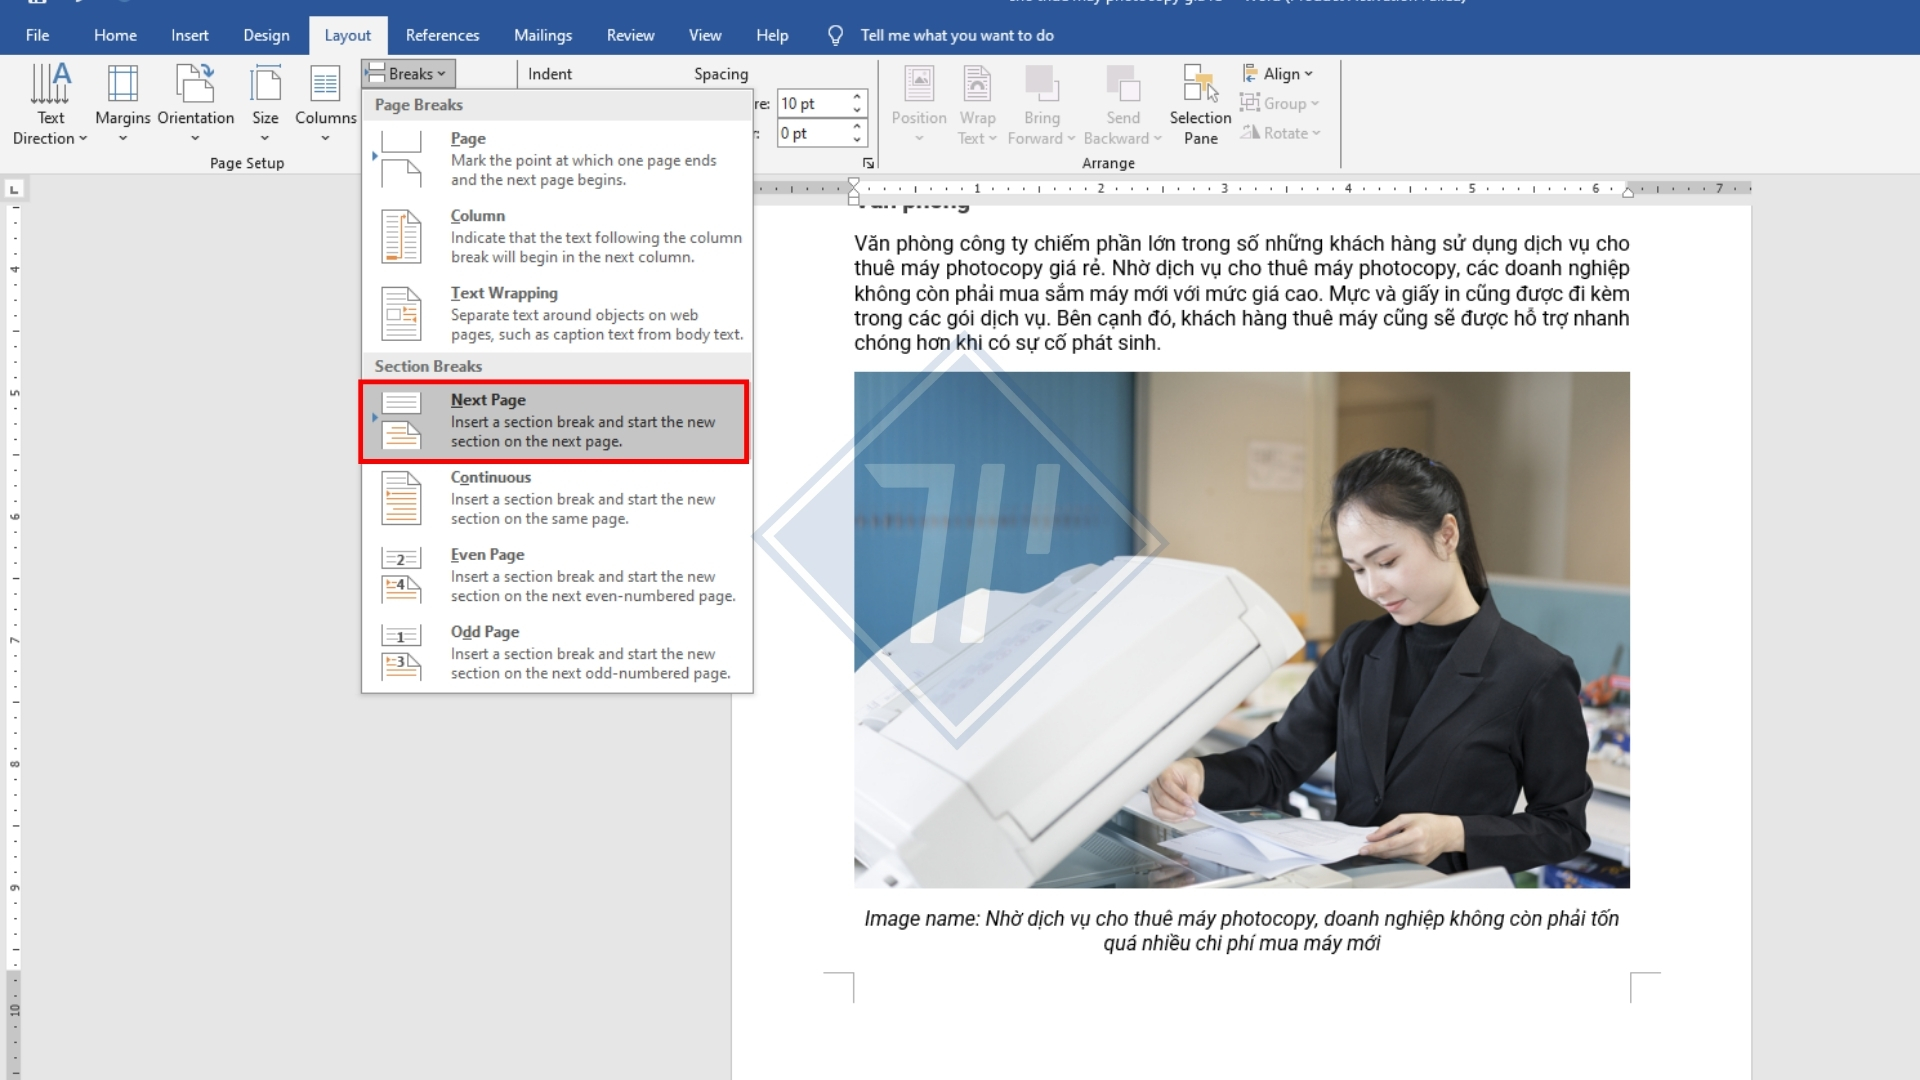This screenshot has height=1080, width=1920.
Task: Switch to the Insert tab
Action: pyautogui.click(x=189, y=35)
